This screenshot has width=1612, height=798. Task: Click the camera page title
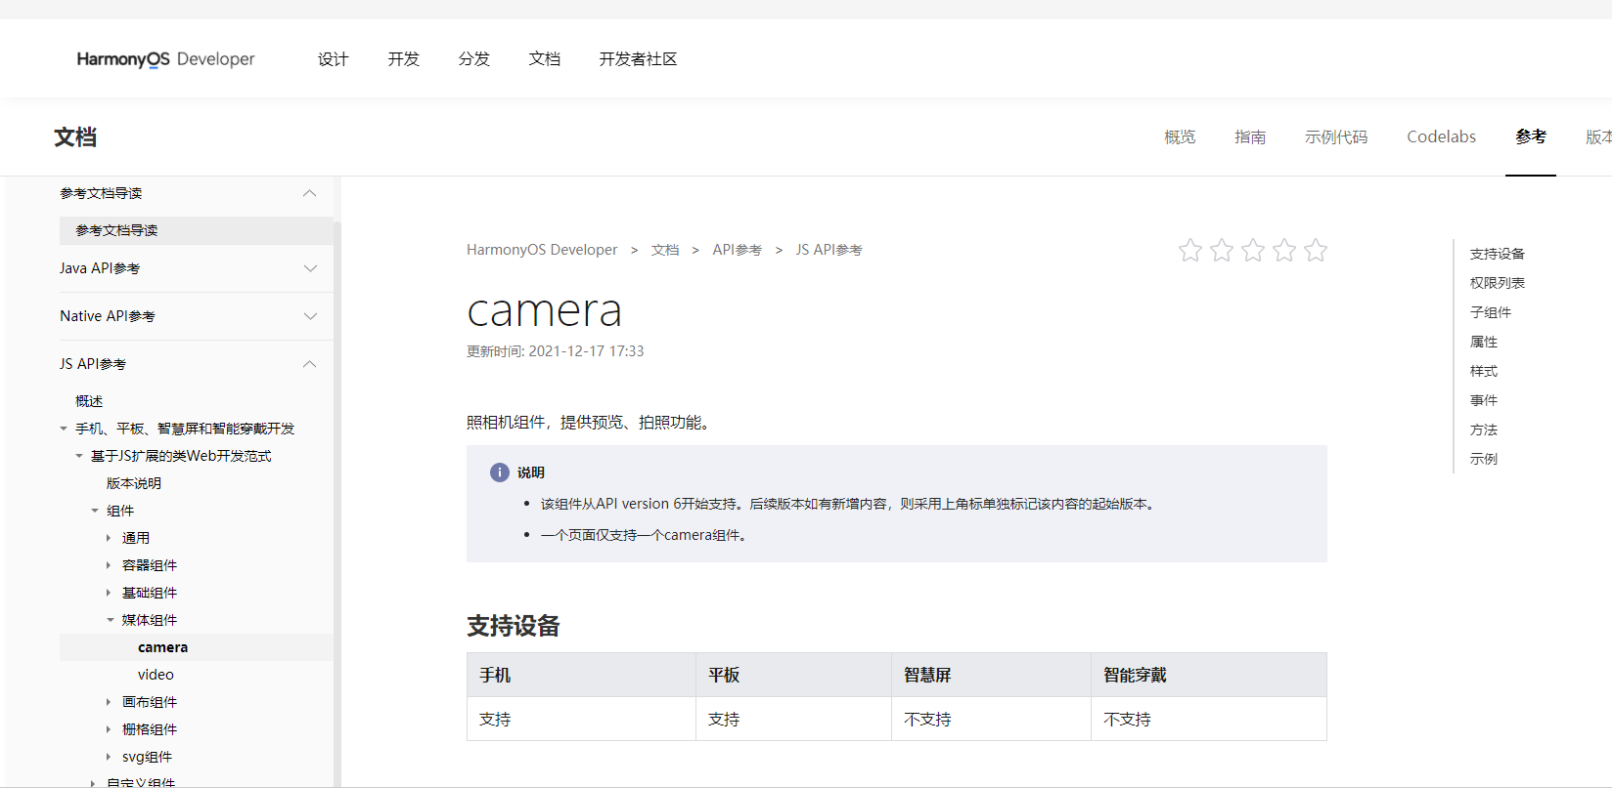click(x=544, y=311)
